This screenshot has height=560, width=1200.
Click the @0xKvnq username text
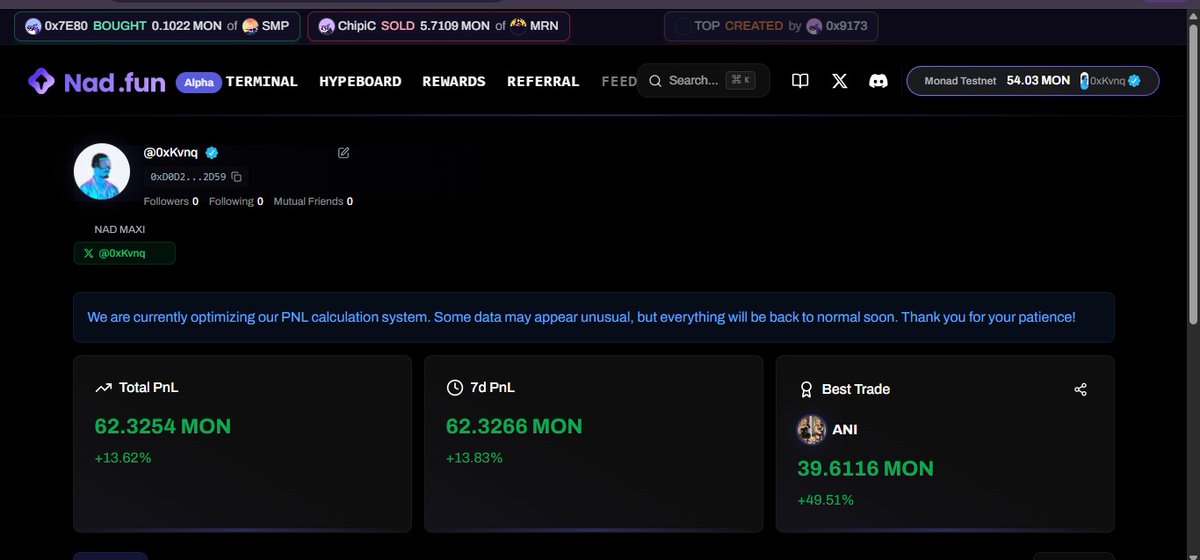(x=172, y=153)
